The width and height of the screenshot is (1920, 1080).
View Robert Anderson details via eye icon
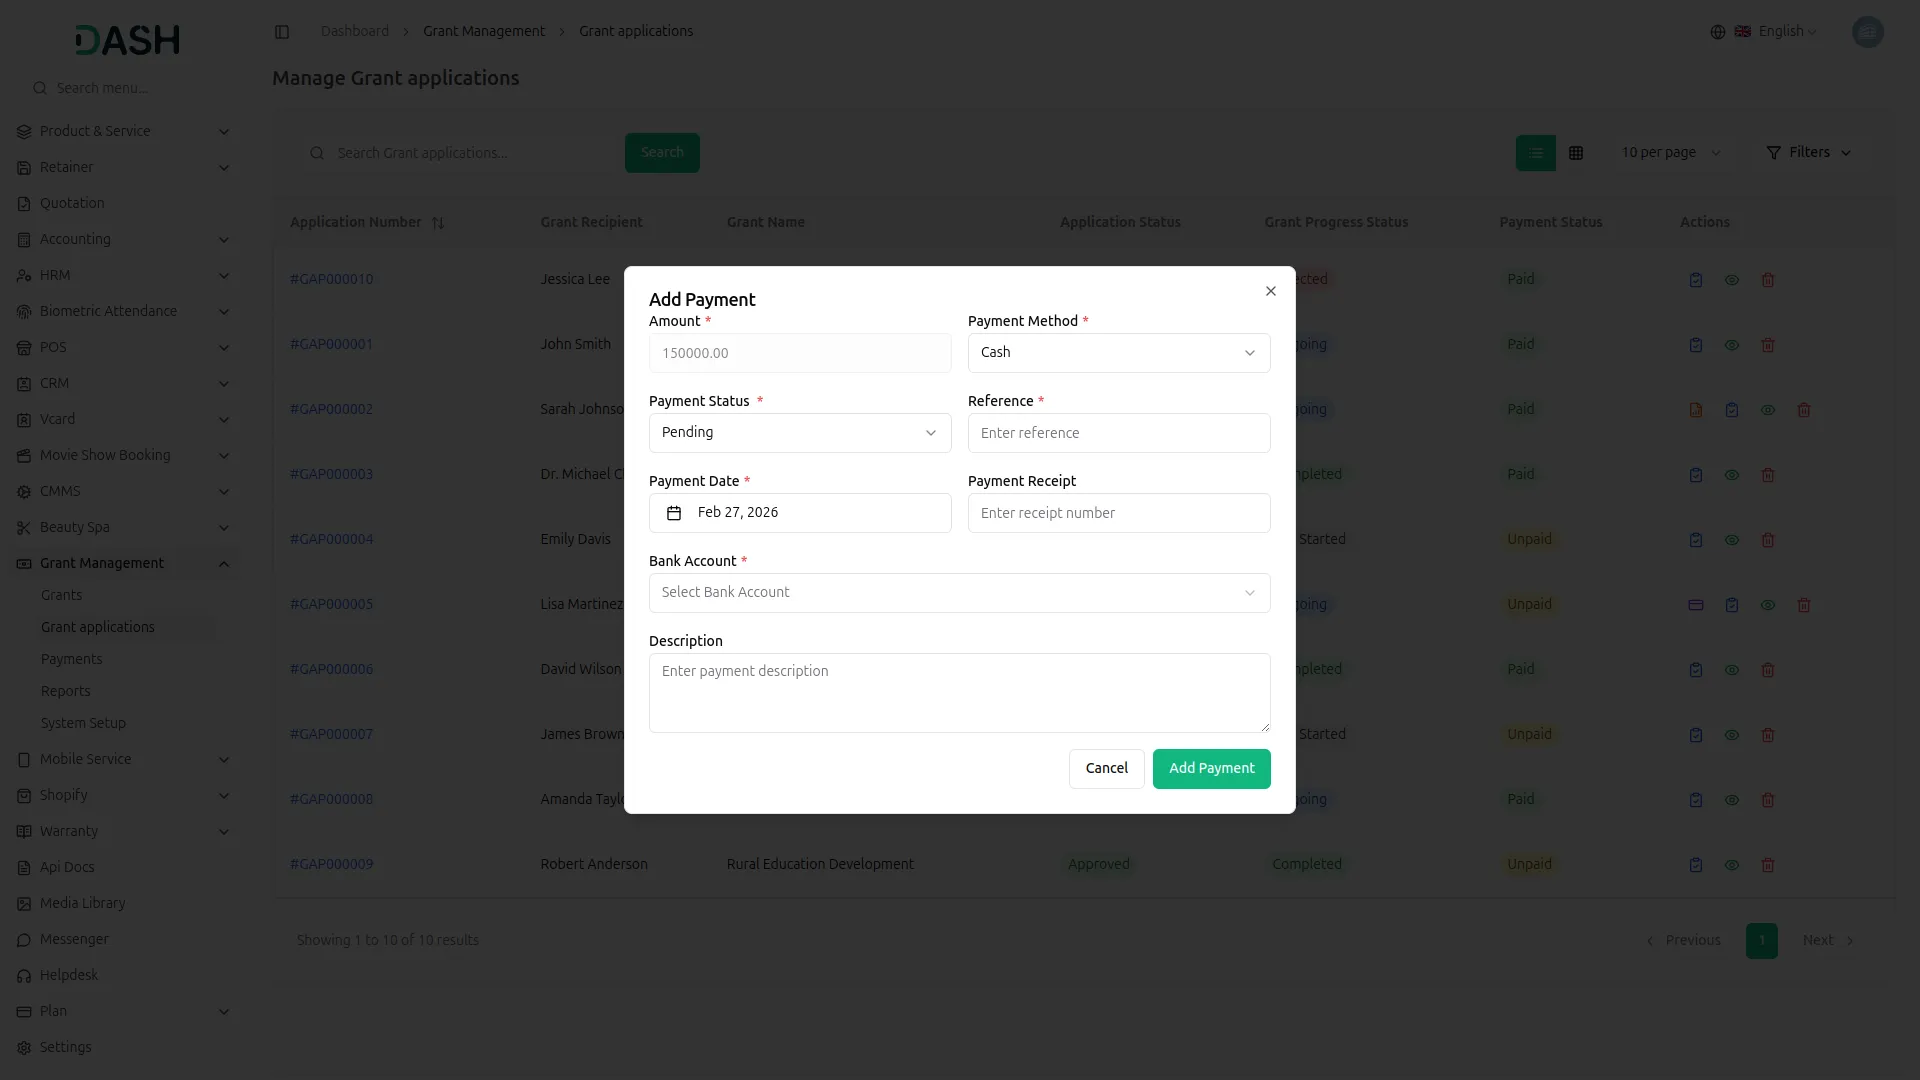(1731, 865)
